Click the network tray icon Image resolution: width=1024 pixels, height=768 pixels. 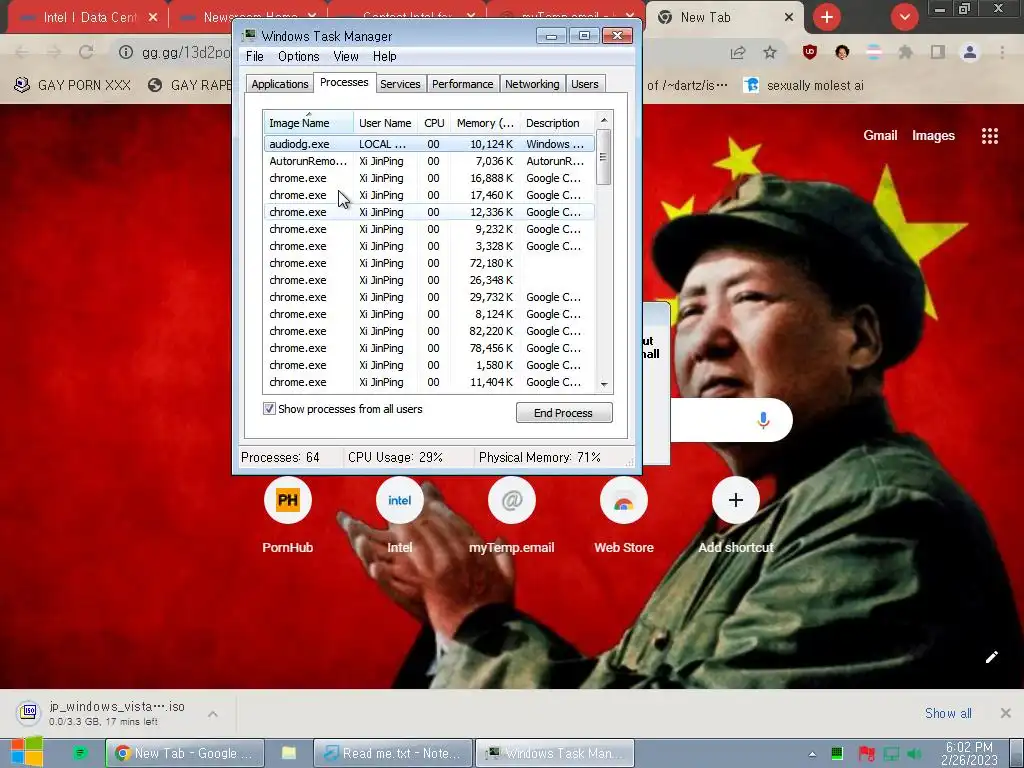tap(891, 754)
